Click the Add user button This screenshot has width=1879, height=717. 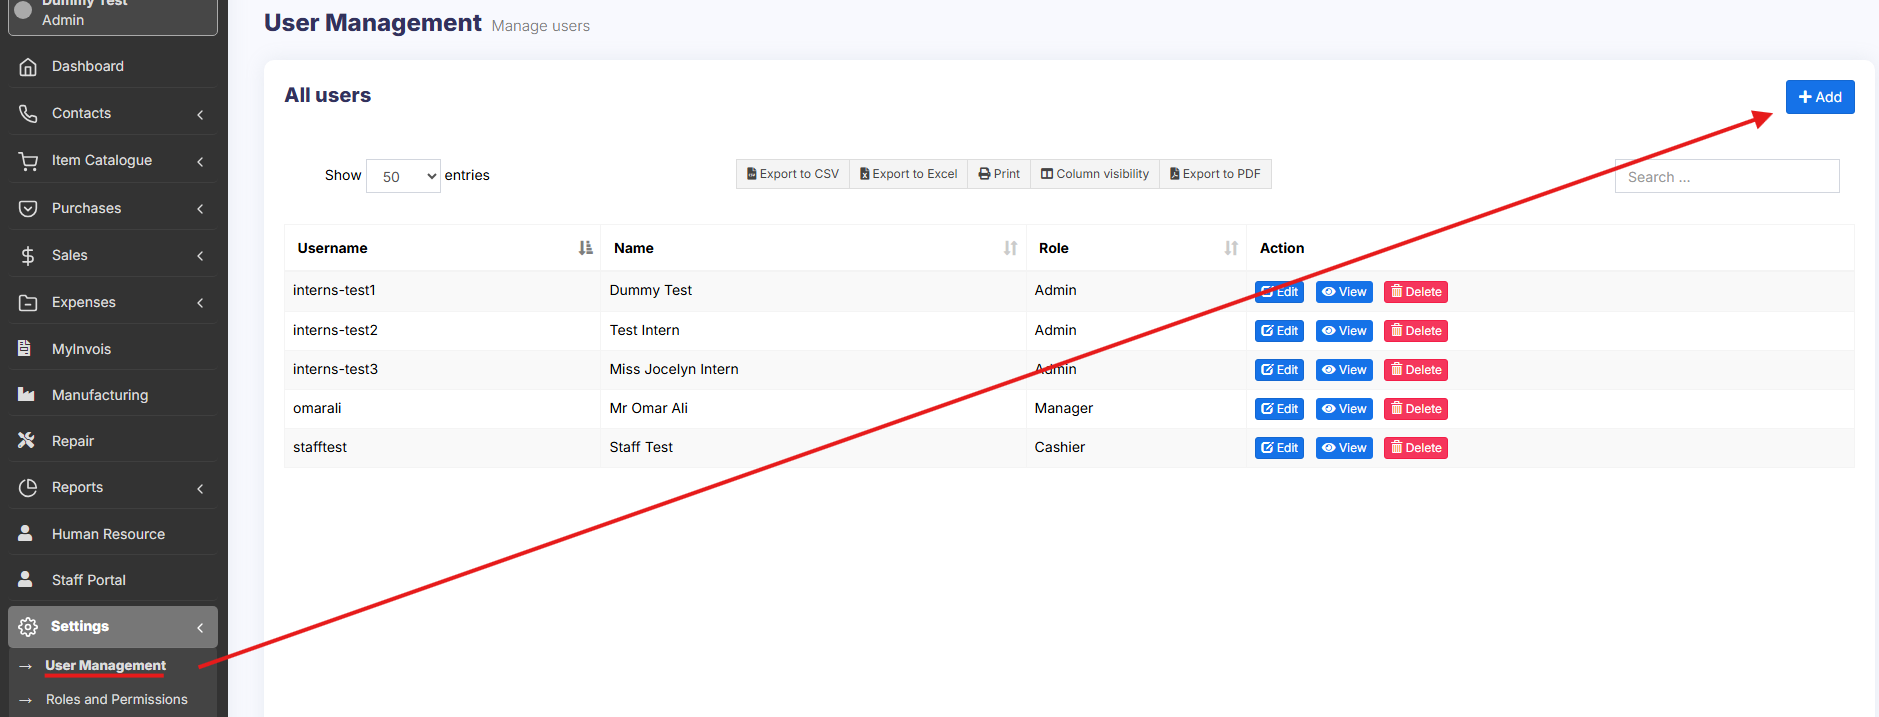(x=1819, y=97)
